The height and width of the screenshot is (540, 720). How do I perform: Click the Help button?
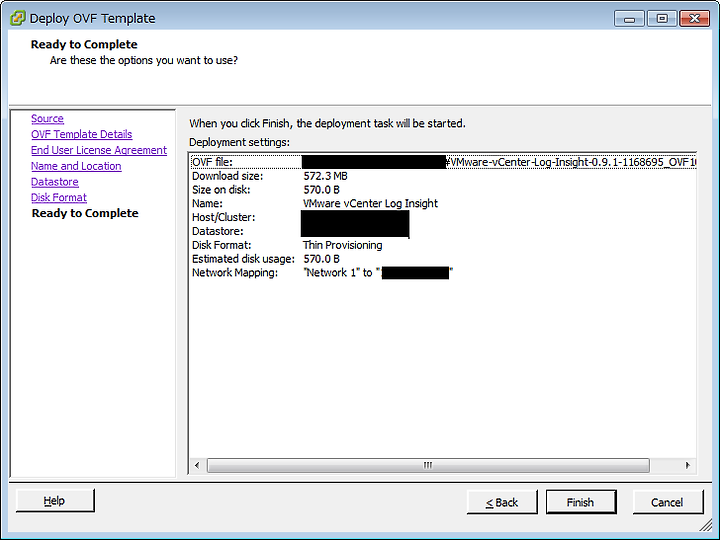[55, 501]
